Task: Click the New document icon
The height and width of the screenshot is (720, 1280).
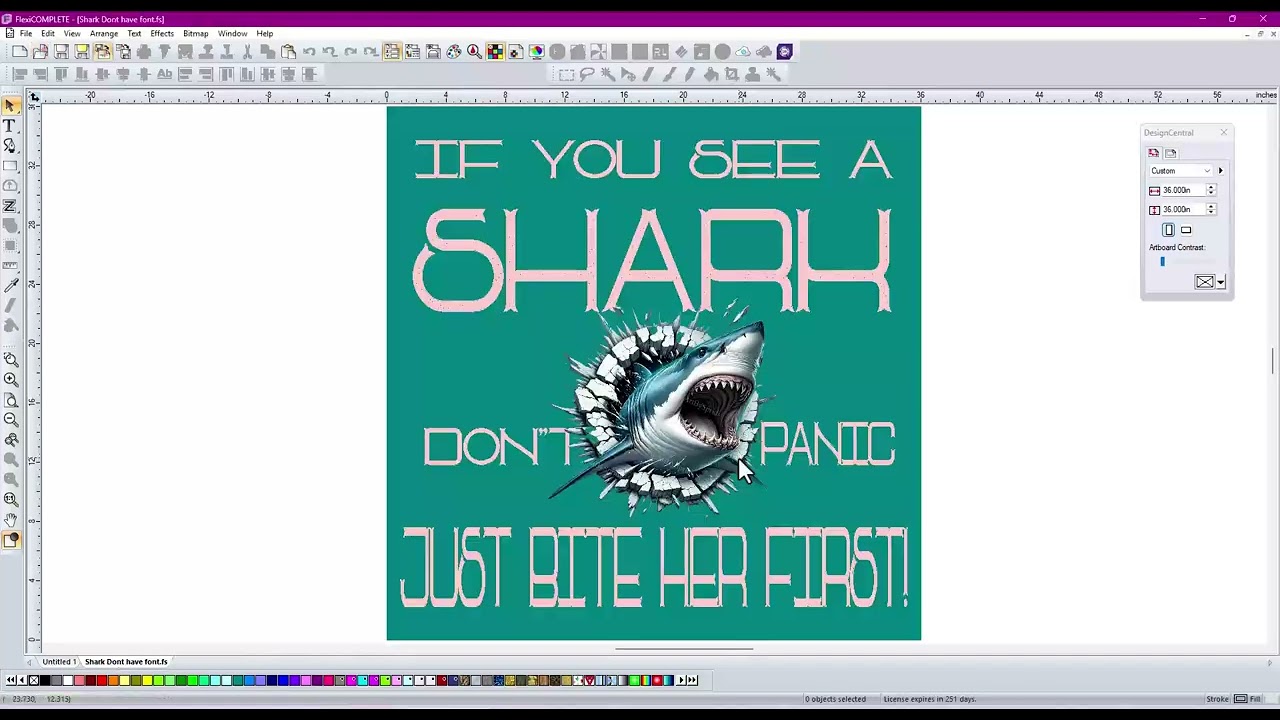Action: (20, 52)
